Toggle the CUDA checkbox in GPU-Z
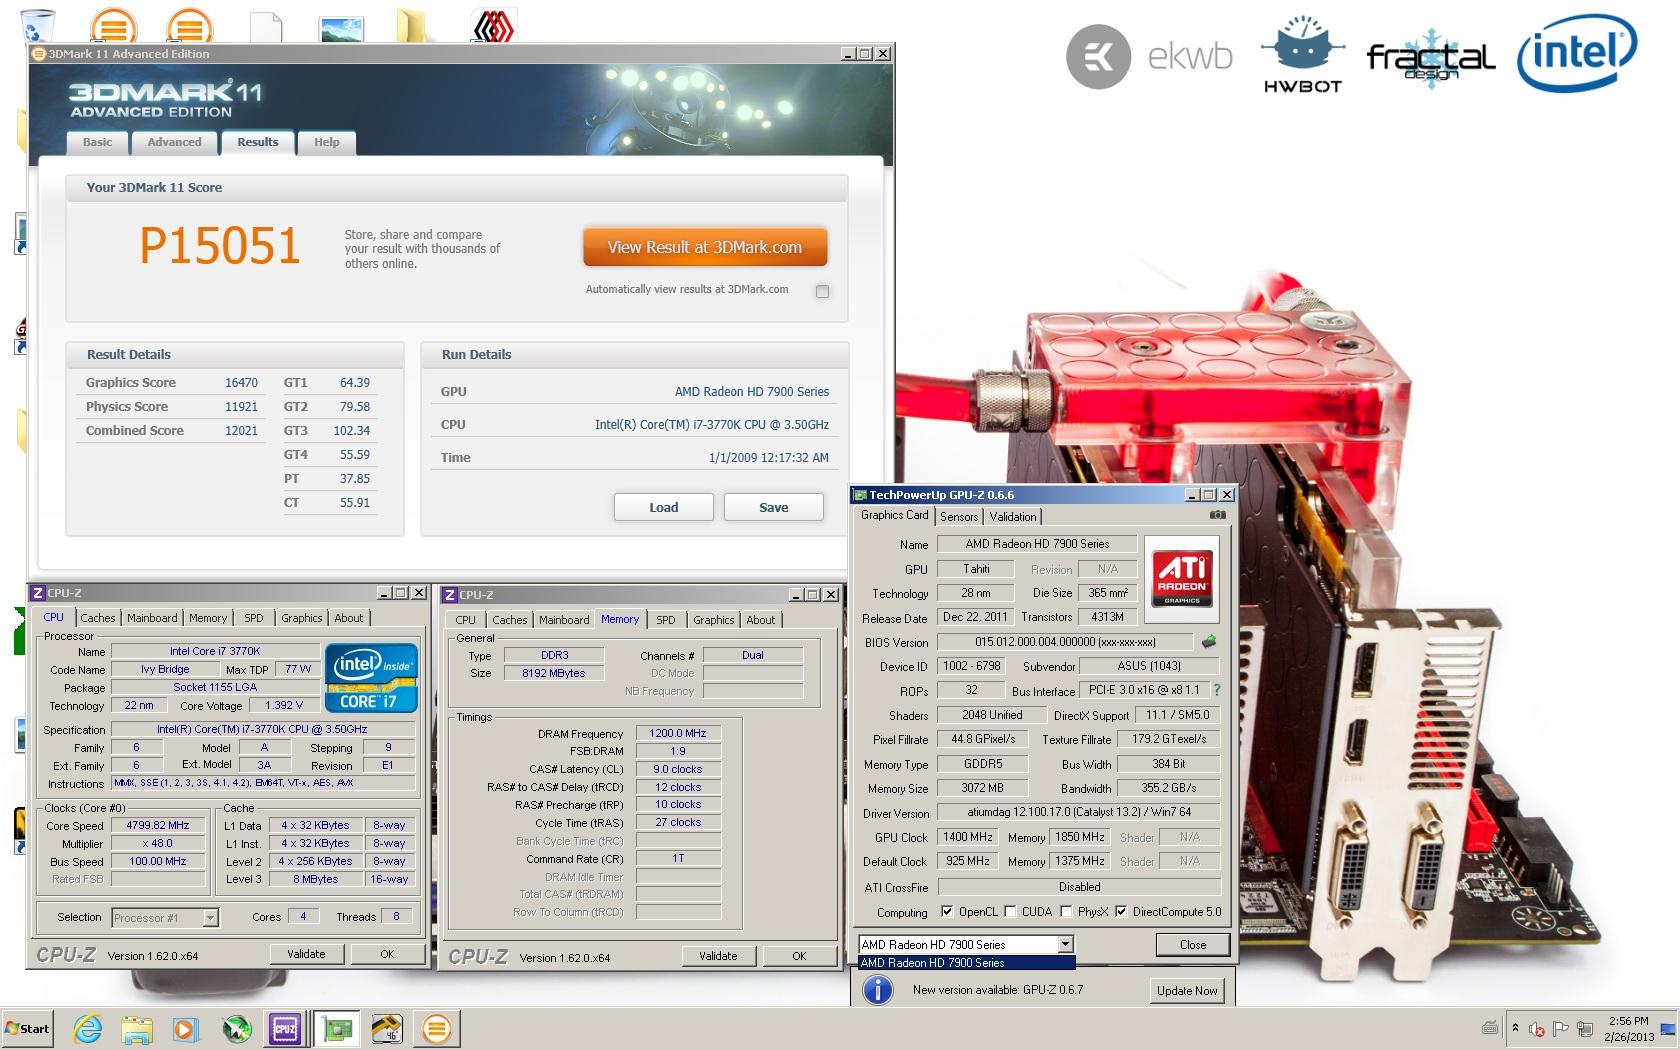Viewport: 1680px width, 1050px height. pyautogui.click(x=1010, y=911)
